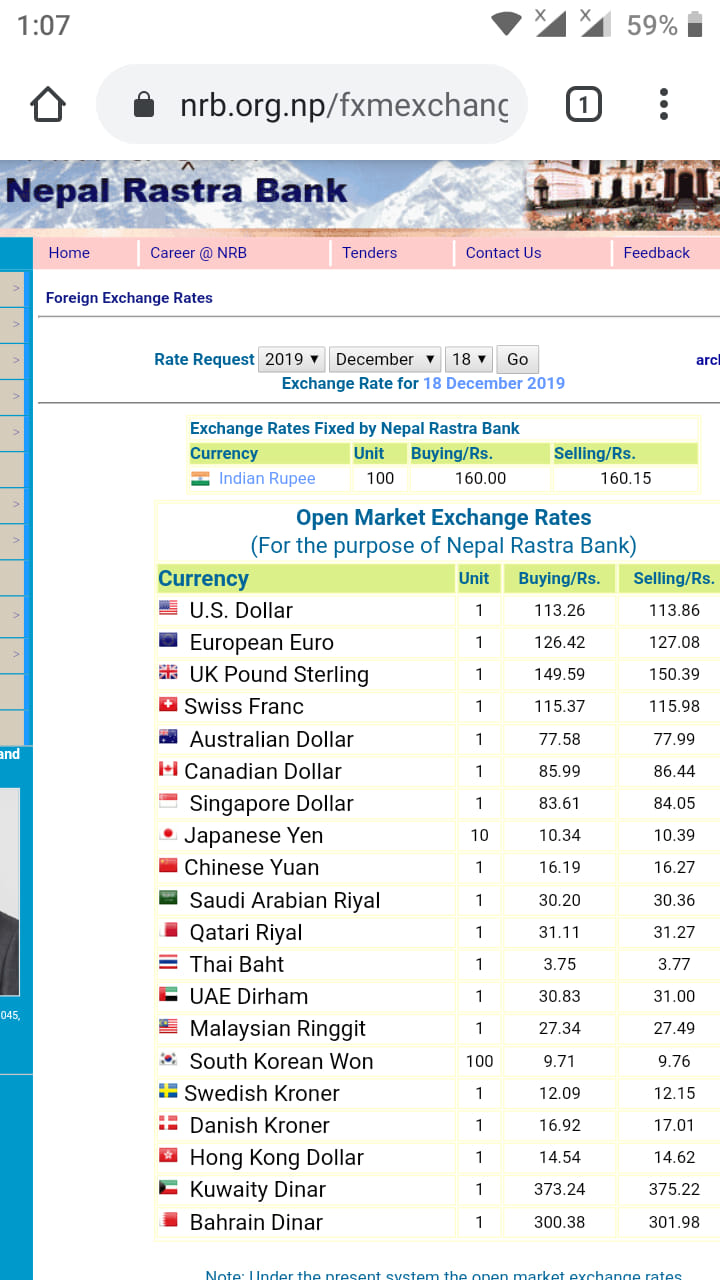Click the Thai Baht currency name
720x1280 pixels.
(x=237, y=964)
